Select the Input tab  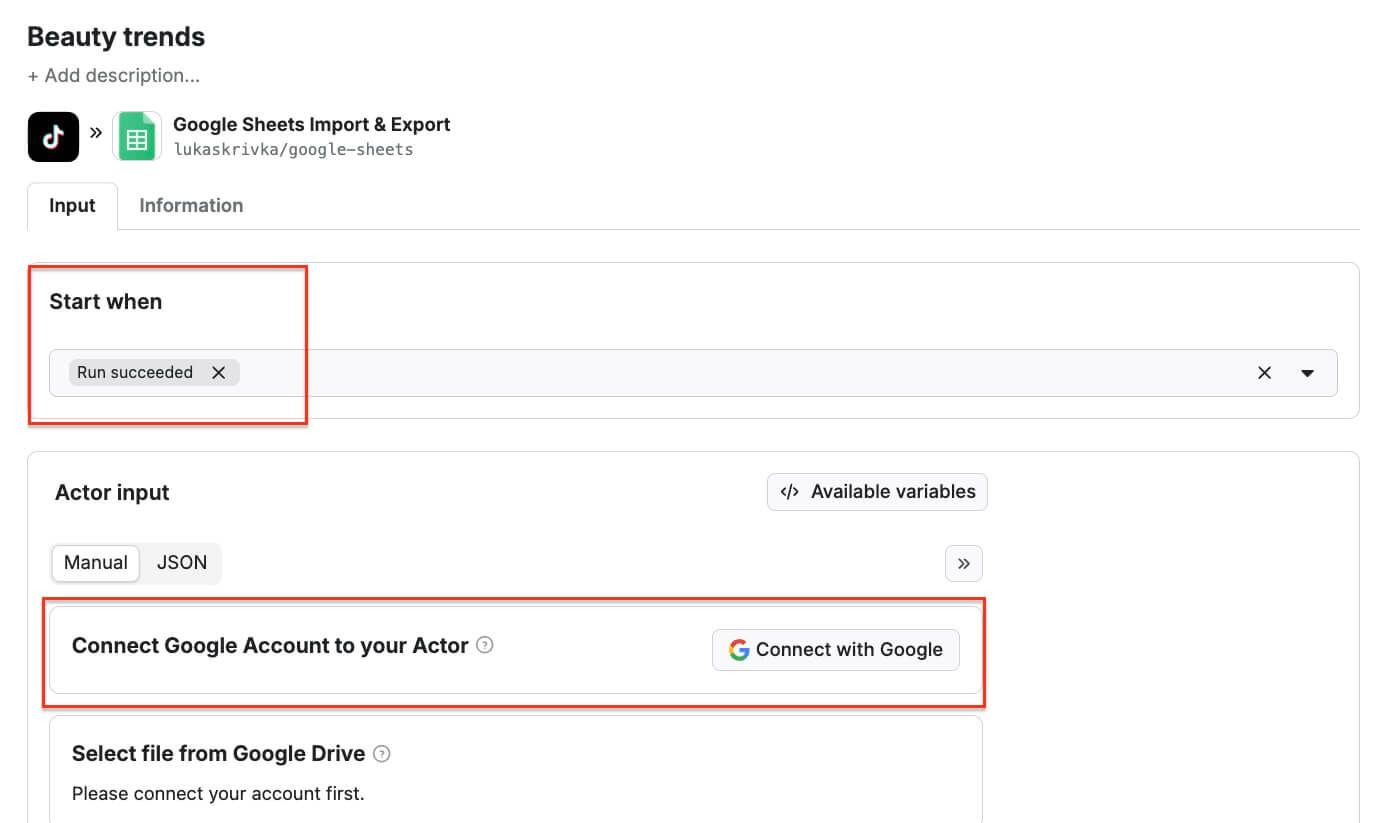[72, 206]
